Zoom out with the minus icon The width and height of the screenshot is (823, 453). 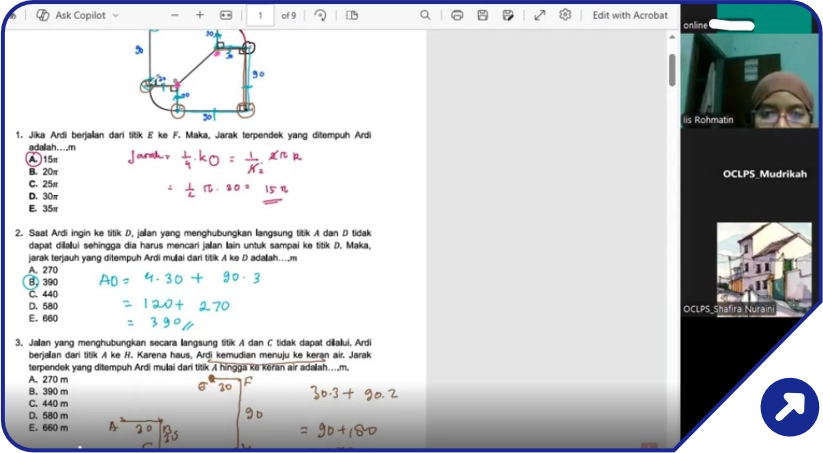click(175, 15)
